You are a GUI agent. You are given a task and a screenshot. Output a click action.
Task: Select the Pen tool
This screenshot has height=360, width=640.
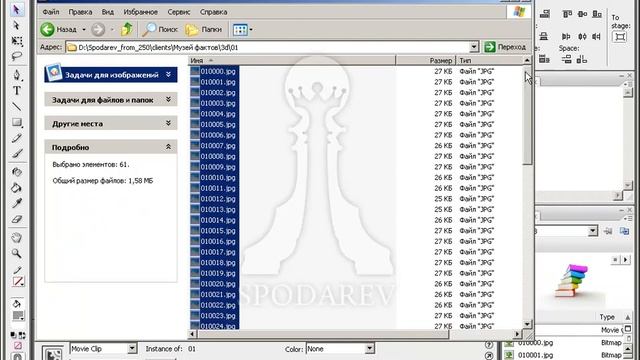(x=17, y=75)
